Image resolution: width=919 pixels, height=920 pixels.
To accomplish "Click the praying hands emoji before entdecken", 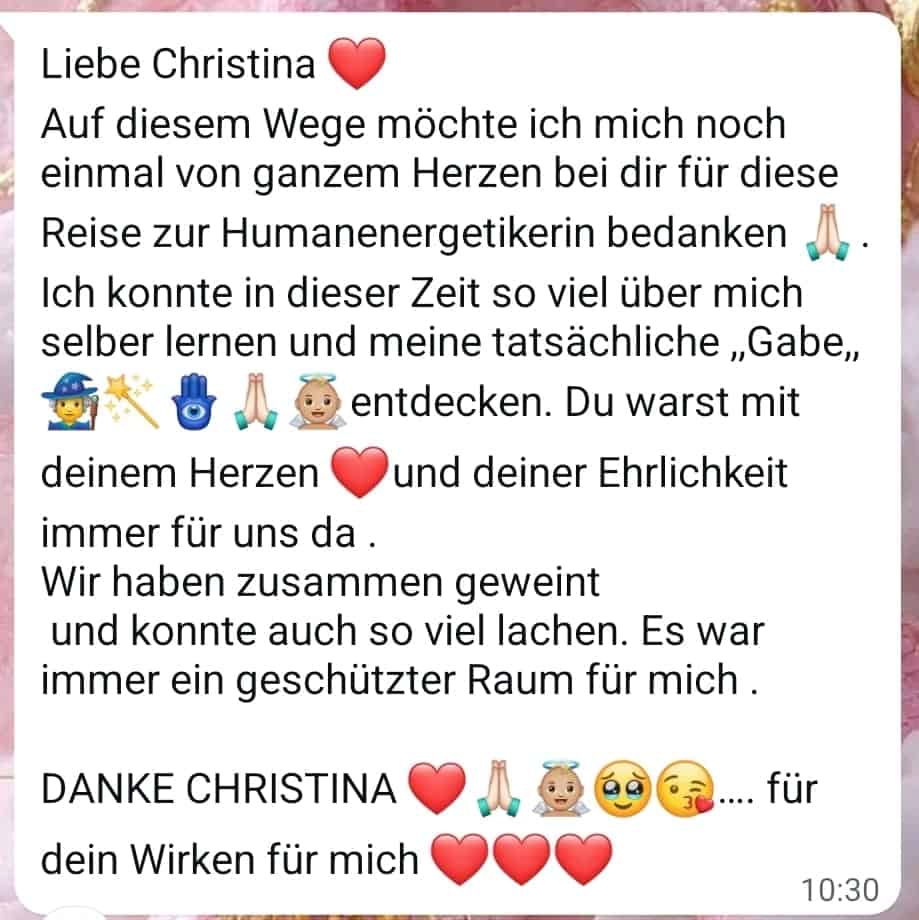I will click(x=255, y=402).
